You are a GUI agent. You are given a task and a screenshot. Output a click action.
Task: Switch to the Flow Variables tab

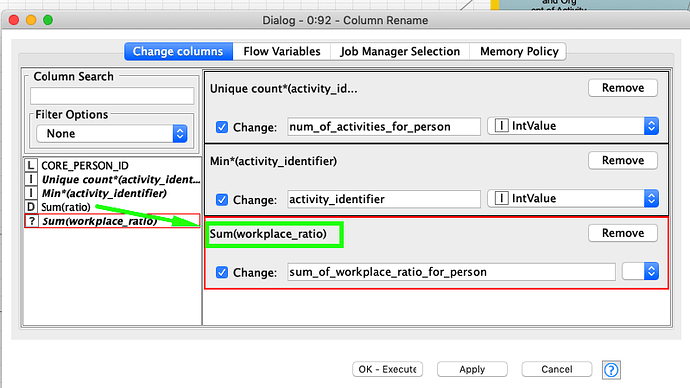[282, 51]
